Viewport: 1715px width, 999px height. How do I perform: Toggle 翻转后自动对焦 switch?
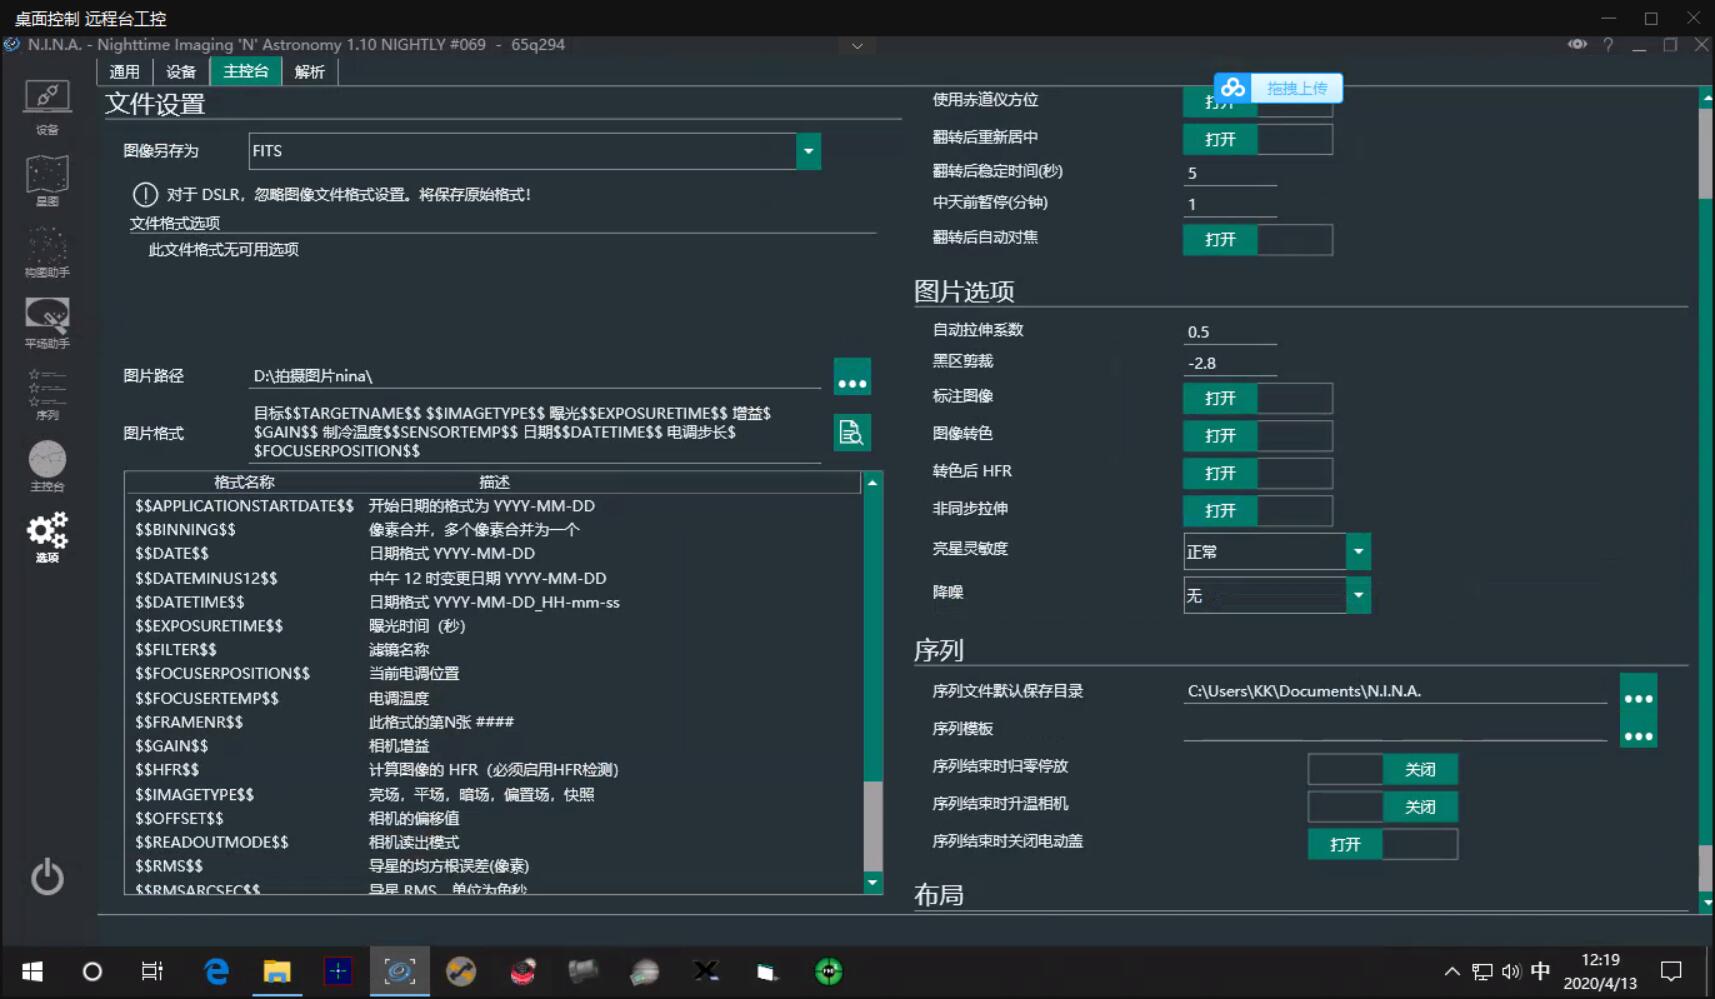click(x=1258, y=240)
